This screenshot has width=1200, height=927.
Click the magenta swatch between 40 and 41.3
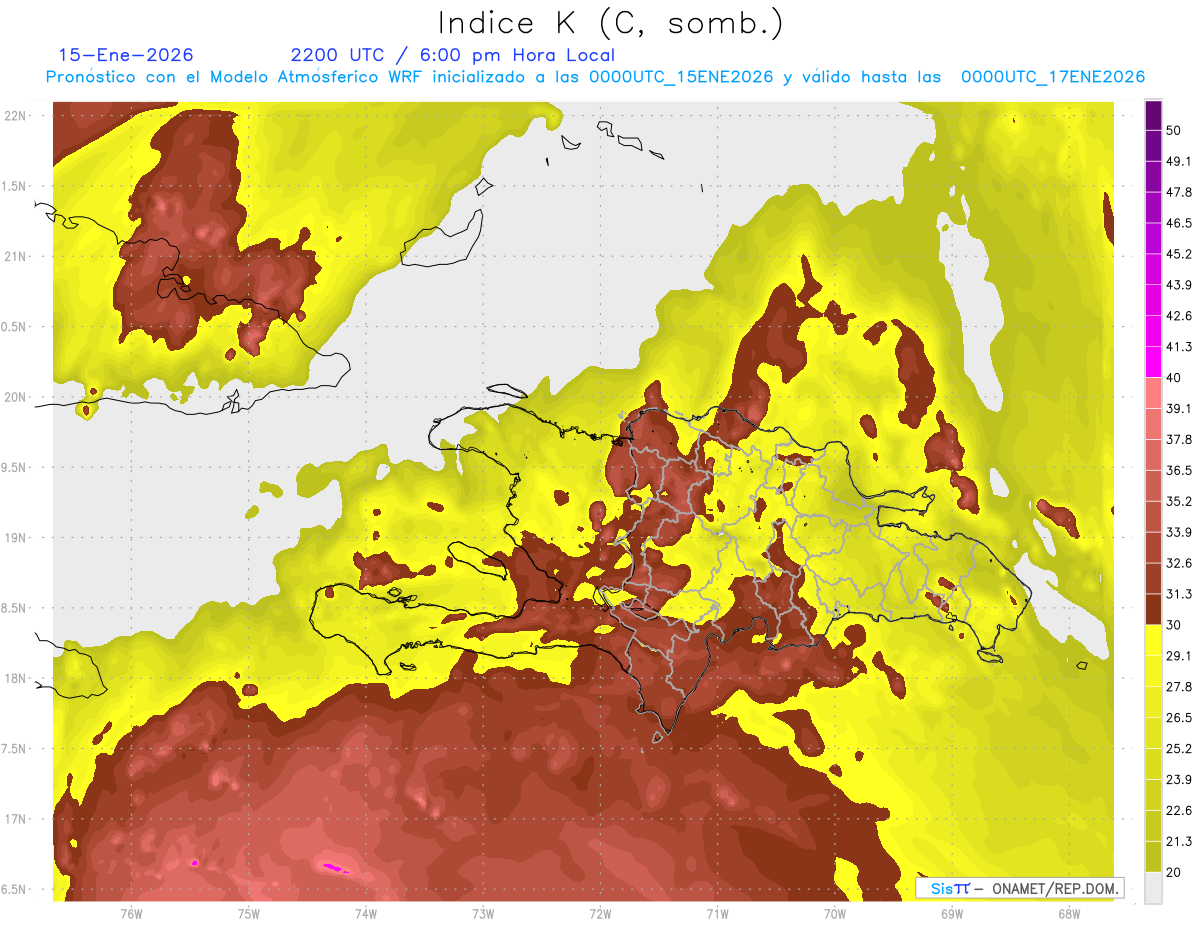click(1153, 362)
